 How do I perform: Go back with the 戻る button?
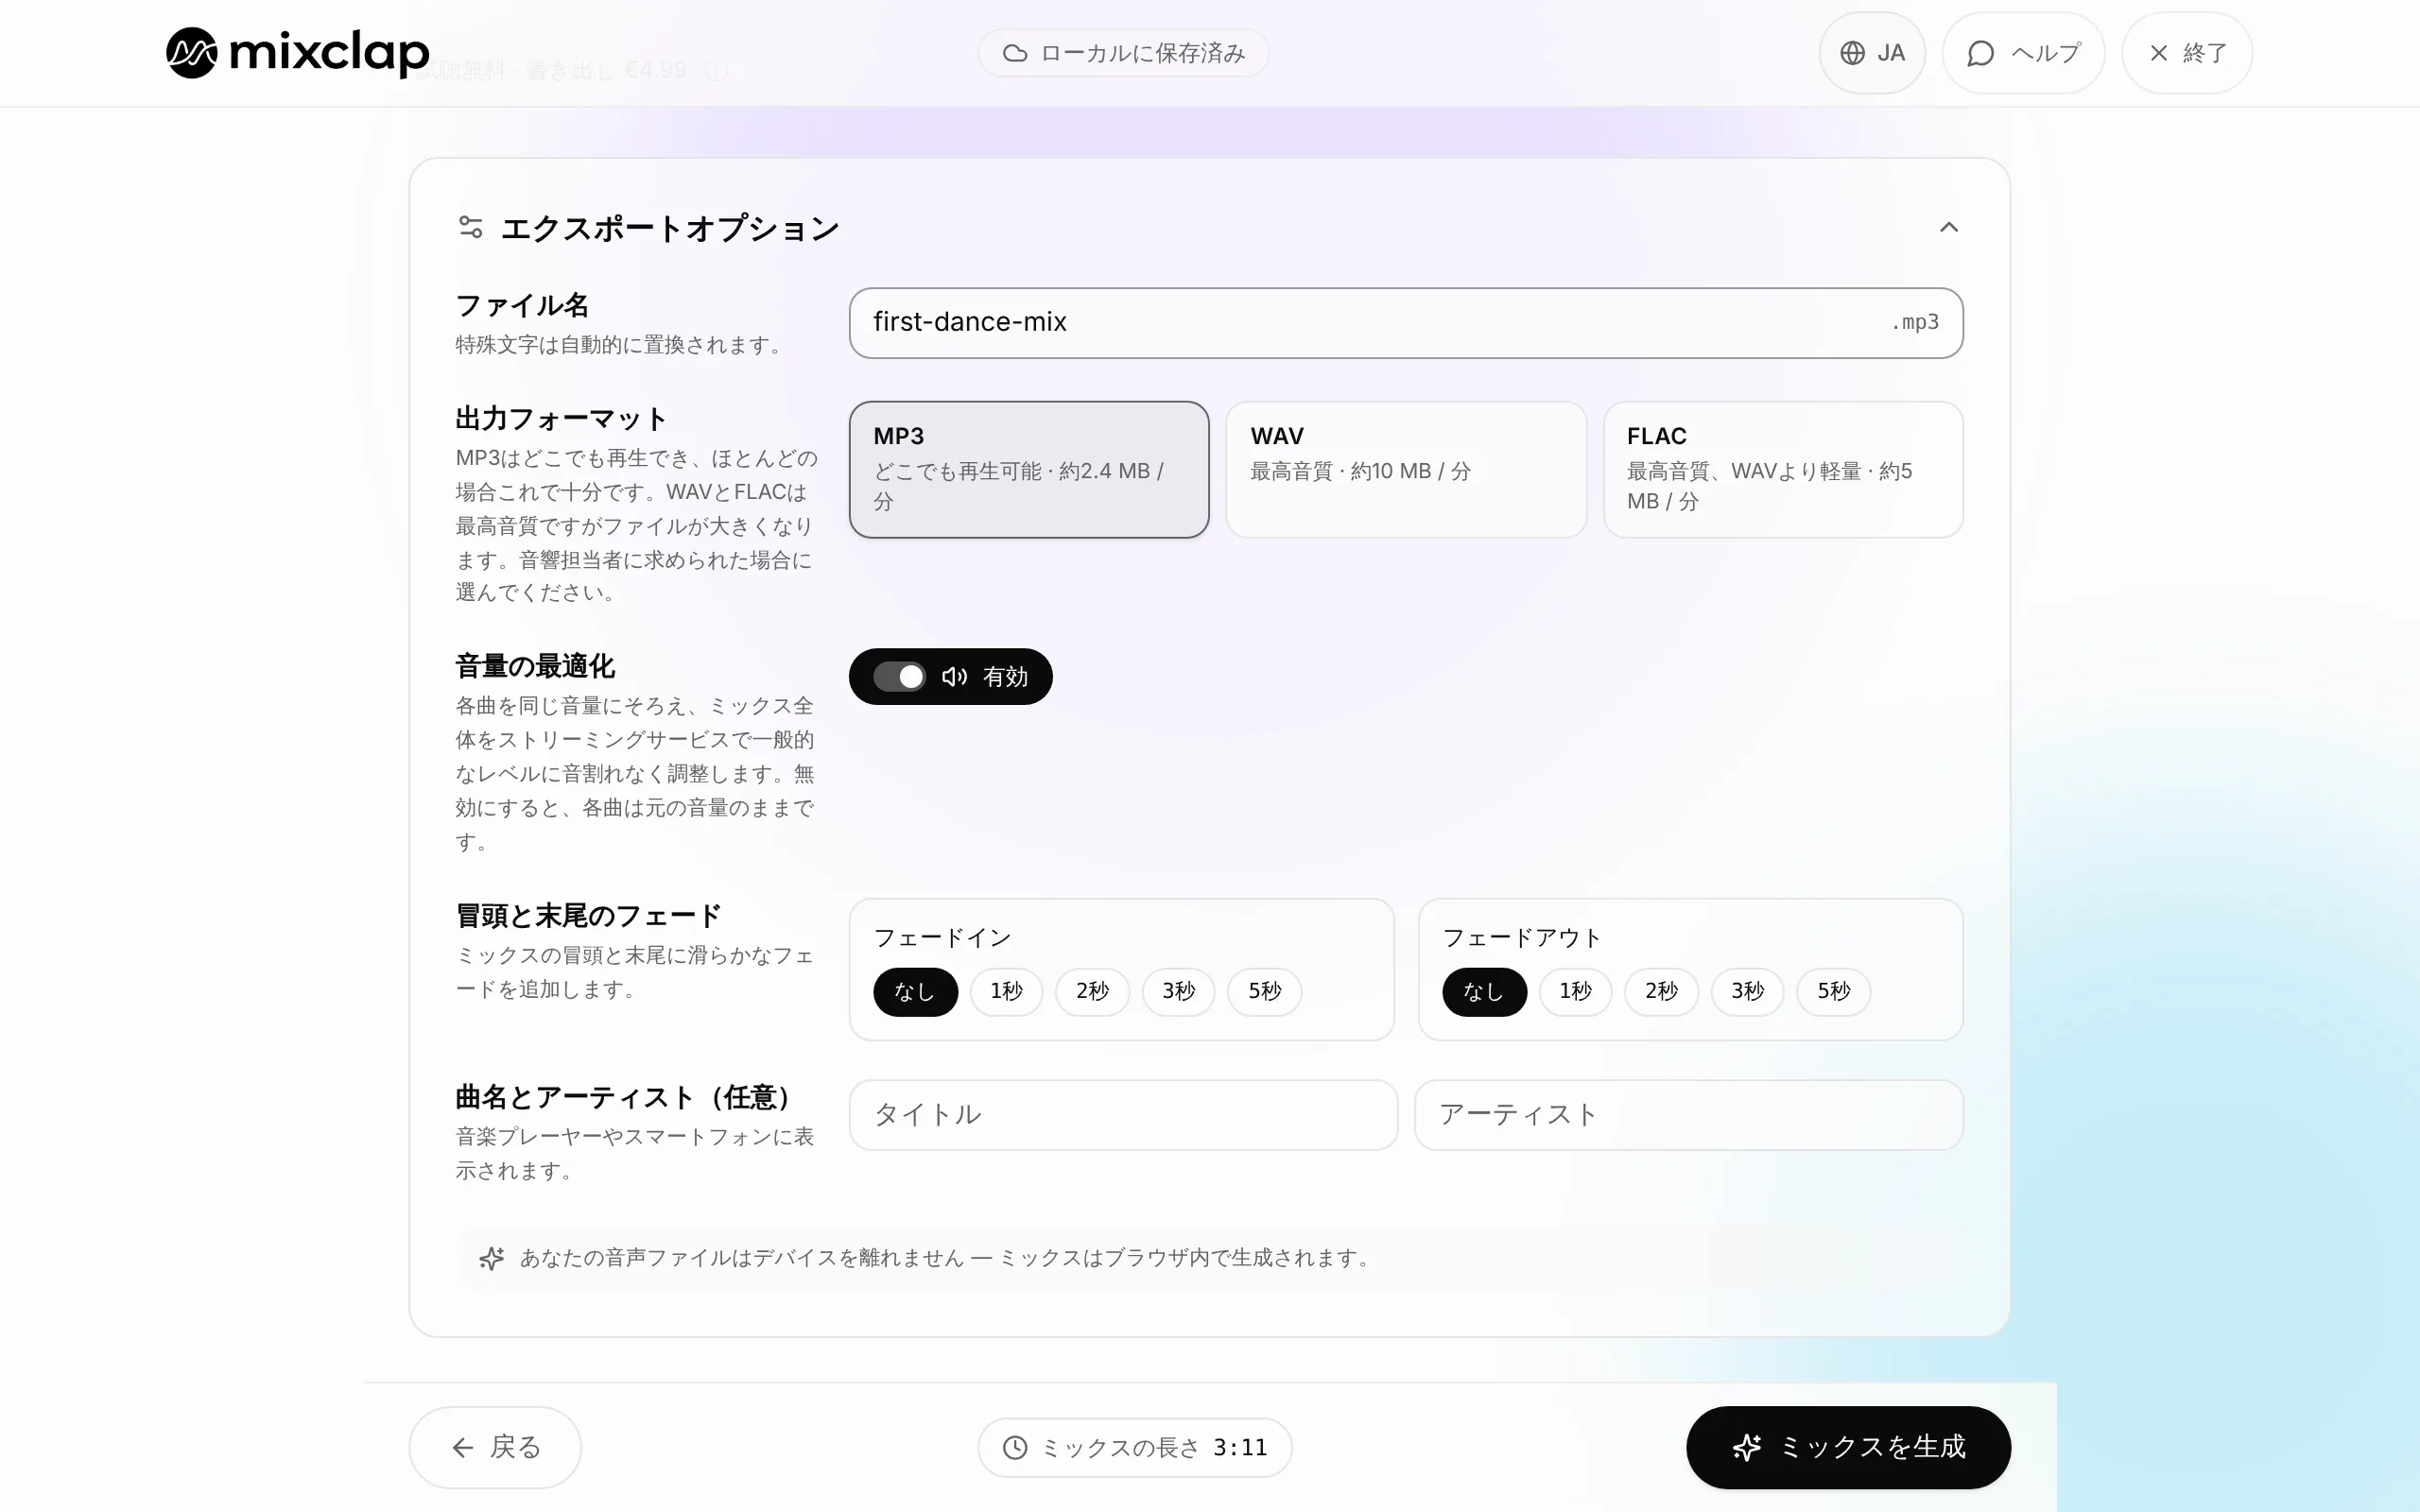click(x=495, y=1447)
